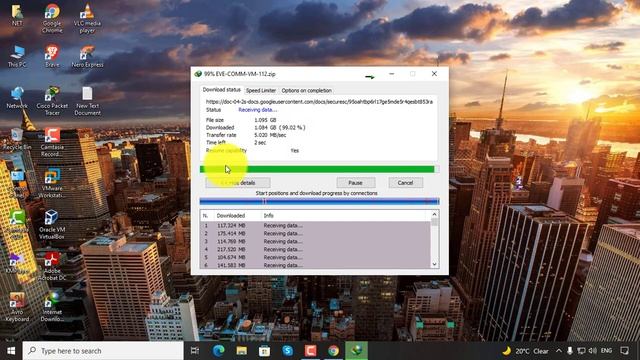Click the Receiving data... status text
The height and width of the screenshot is (360, 640).
pyautogui.click(x=258, y=110)
